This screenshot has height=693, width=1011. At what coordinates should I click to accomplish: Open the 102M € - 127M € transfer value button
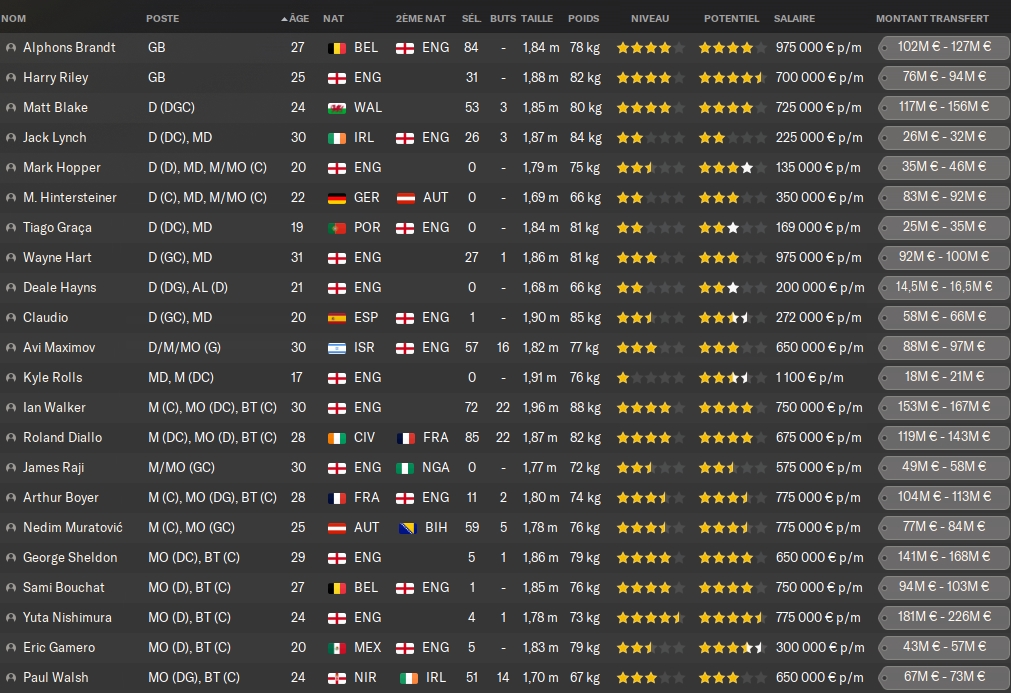click(x=944, y=47)
